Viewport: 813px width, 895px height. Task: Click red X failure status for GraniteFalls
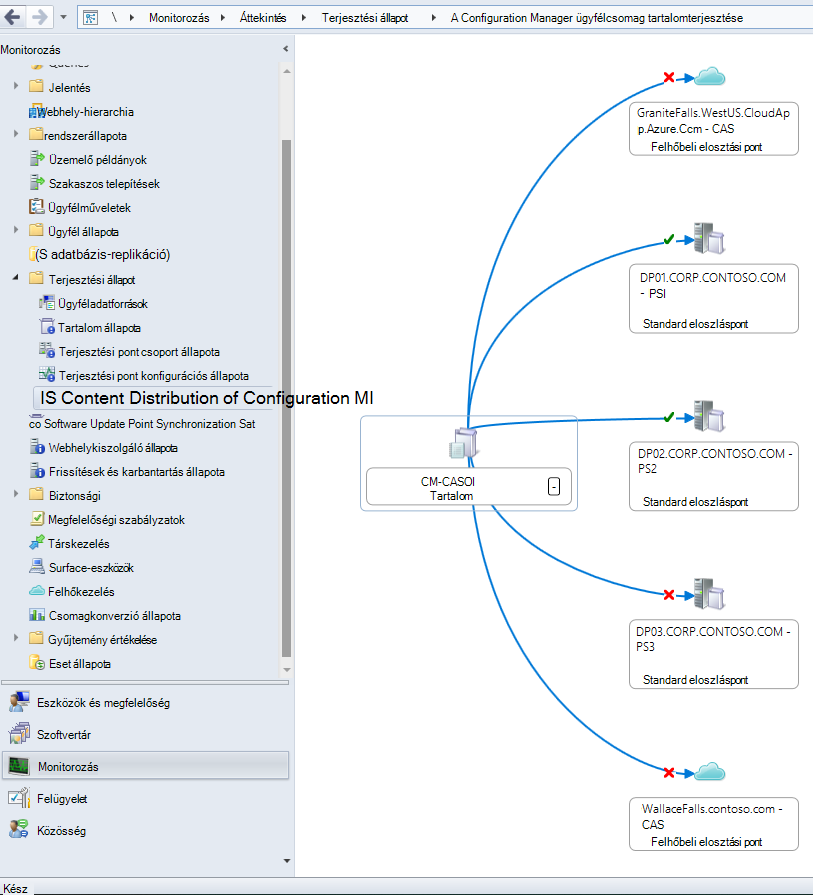coord(669,77)
